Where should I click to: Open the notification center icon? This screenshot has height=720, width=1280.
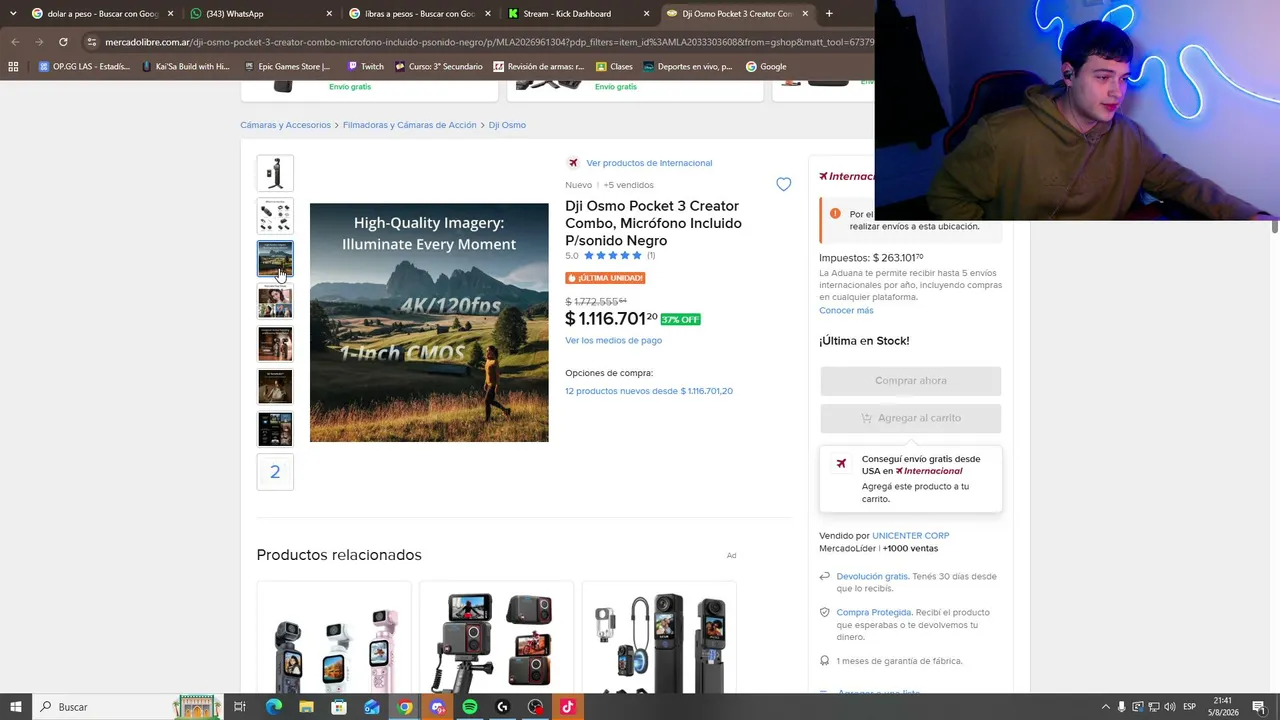[x=1262, y=707]
